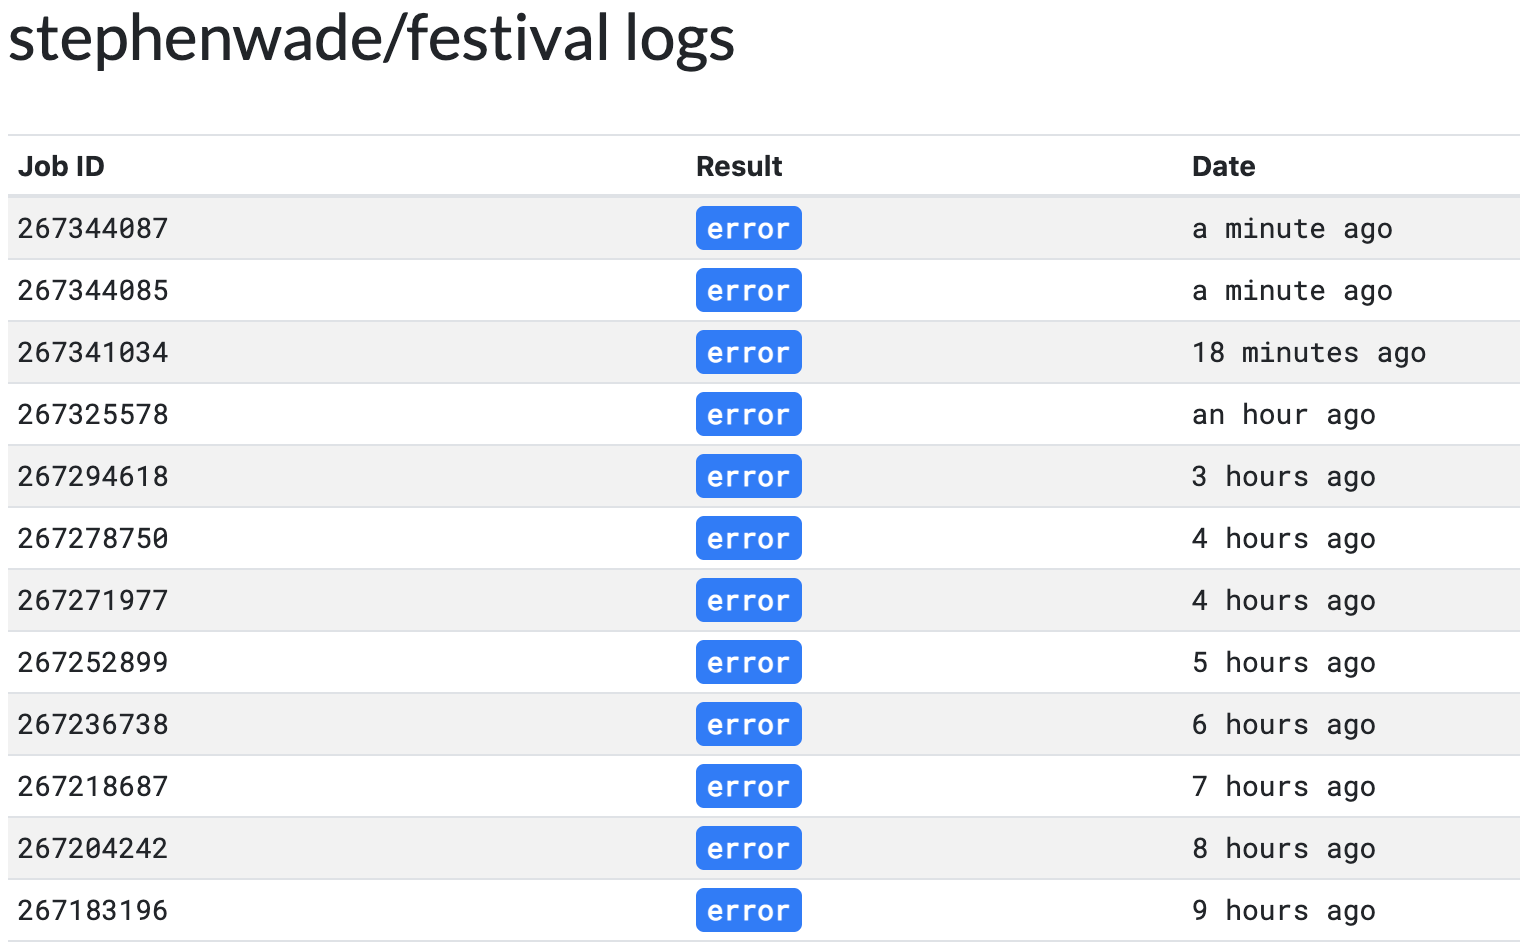
Task: Click the error badge for job 267341034
Action: [748, 352]
